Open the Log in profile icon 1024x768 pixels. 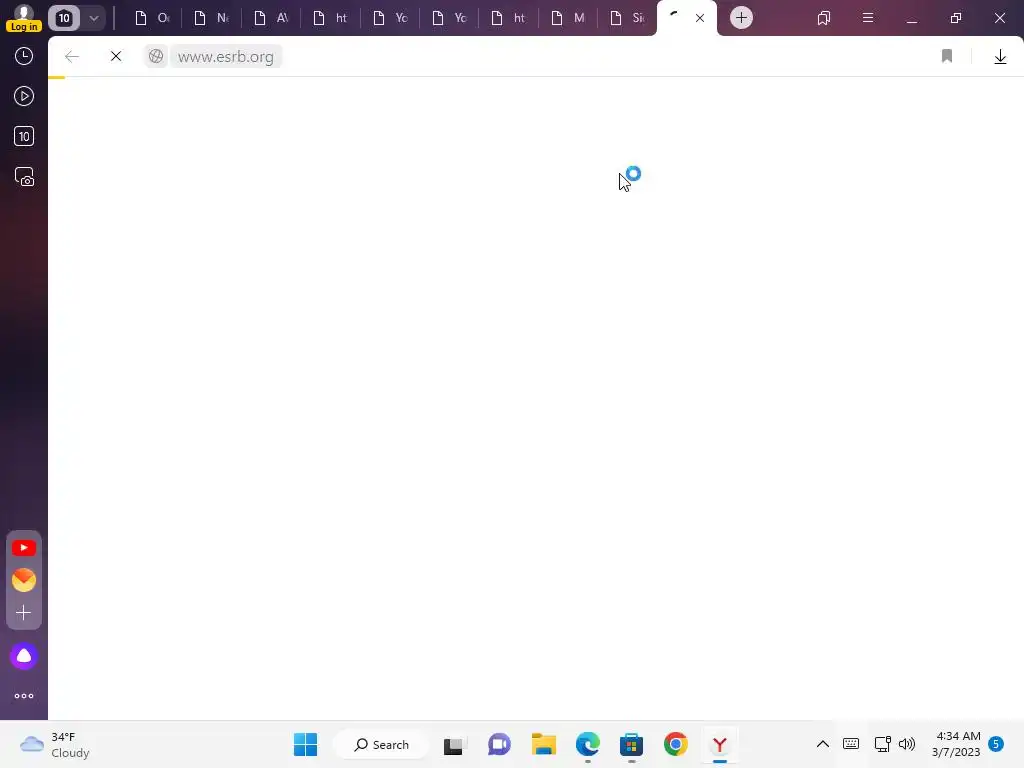[x=24, y=18]
